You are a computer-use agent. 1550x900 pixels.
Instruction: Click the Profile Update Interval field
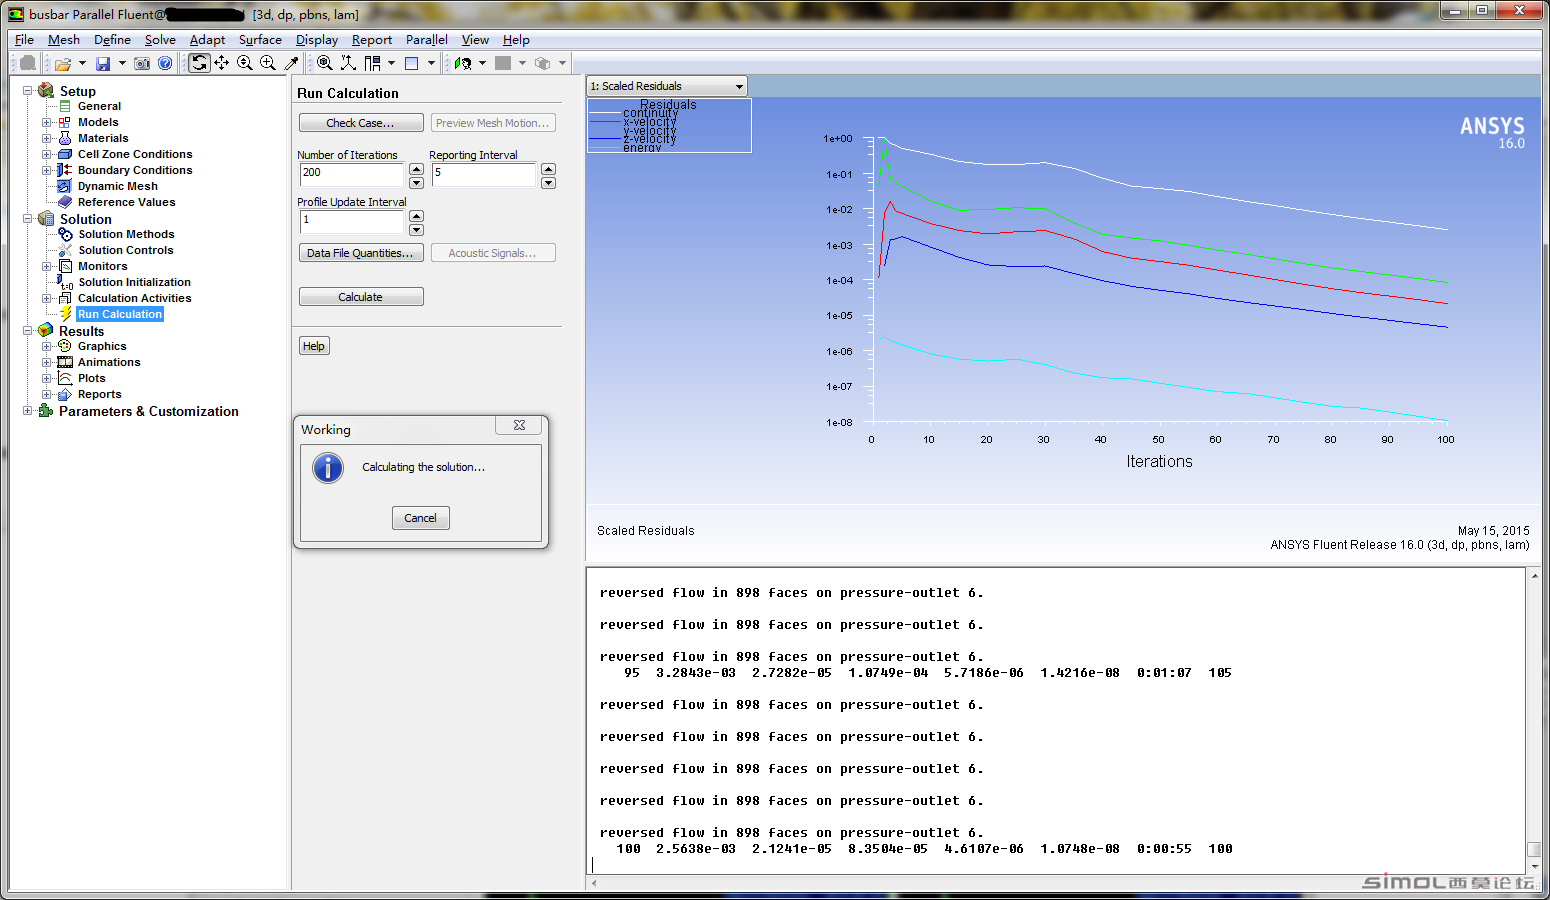352,222
